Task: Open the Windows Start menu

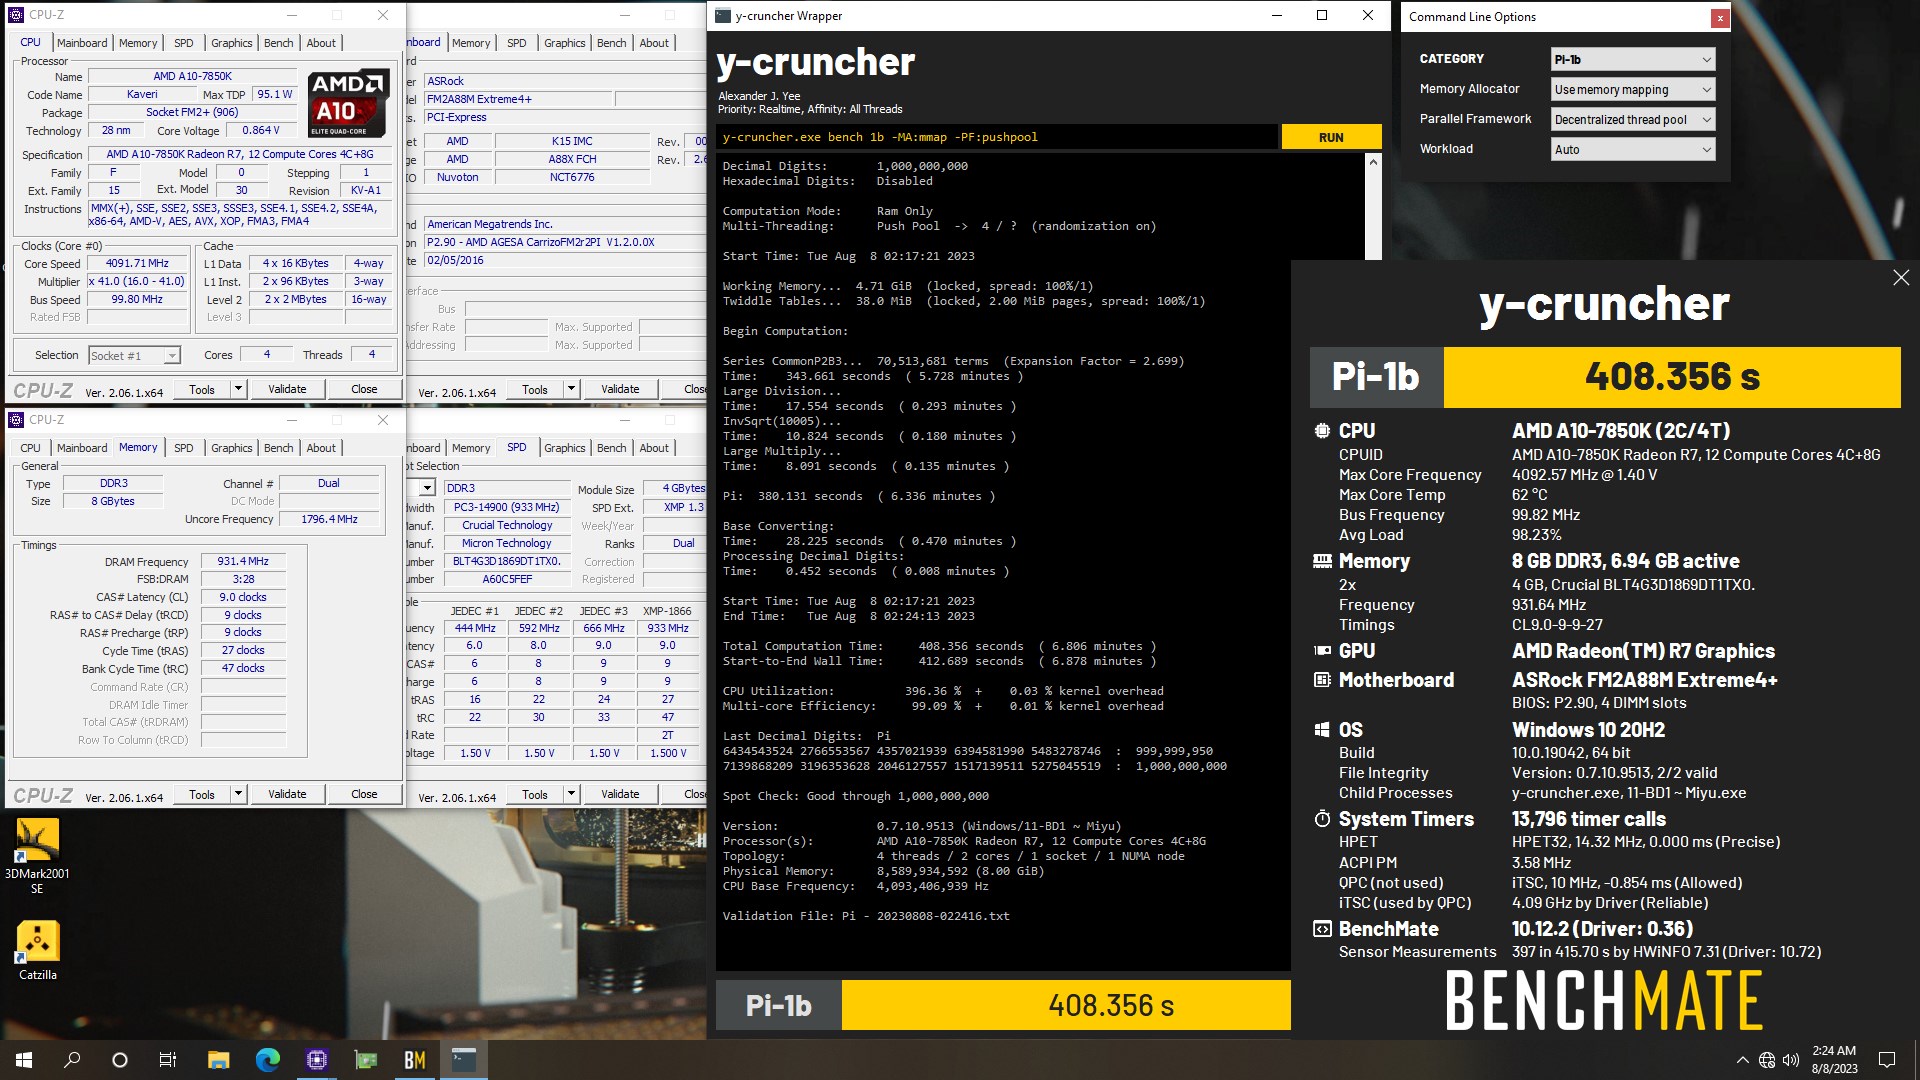Action: point(24,1060)
